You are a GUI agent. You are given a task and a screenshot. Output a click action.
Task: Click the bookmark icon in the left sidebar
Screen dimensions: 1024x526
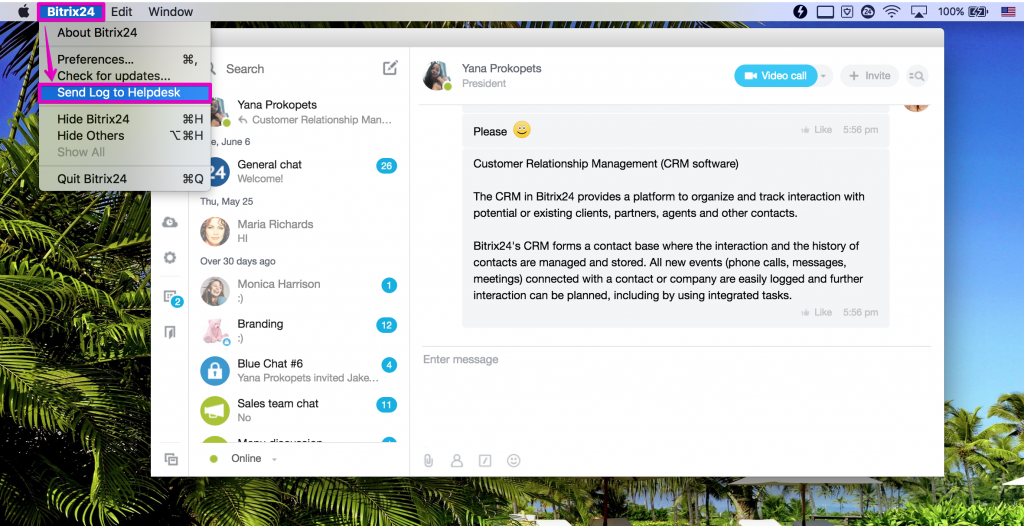click(170, 333)
